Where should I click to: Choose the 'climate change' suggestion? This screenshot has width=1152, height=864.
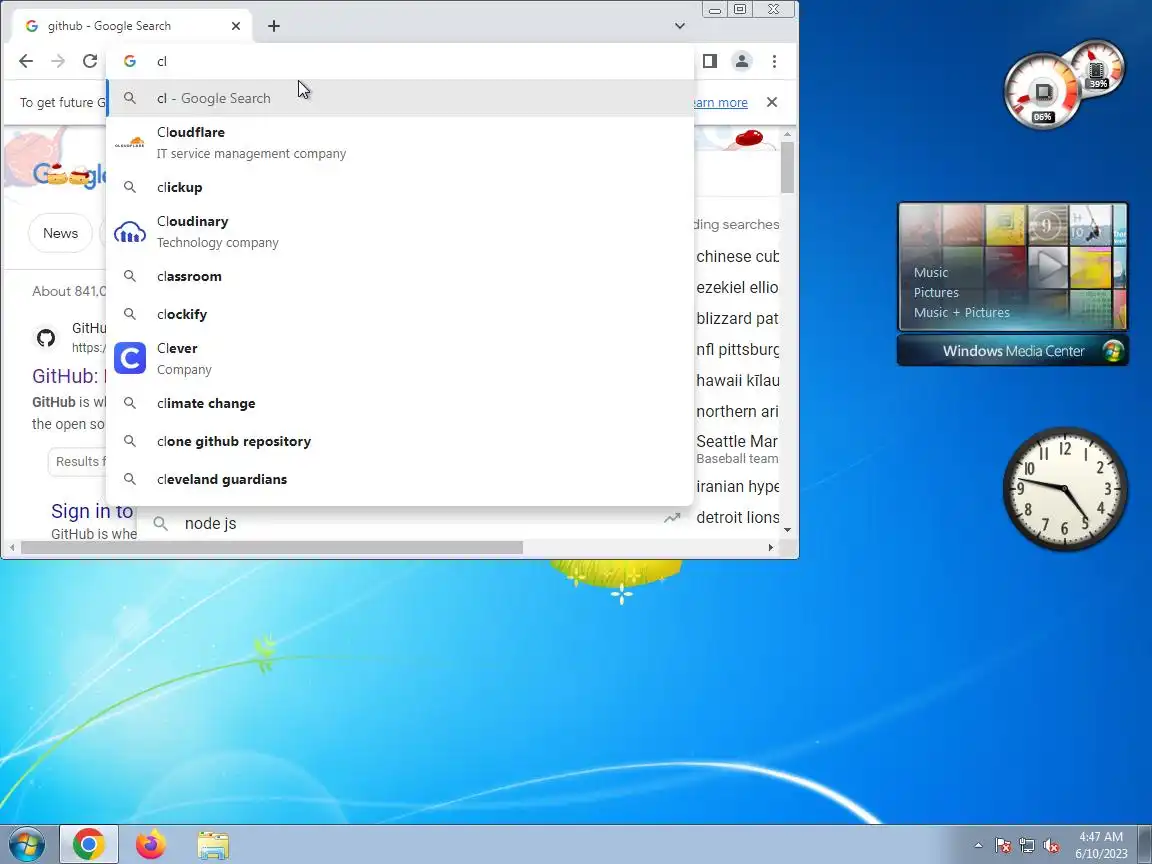point(400,403)
